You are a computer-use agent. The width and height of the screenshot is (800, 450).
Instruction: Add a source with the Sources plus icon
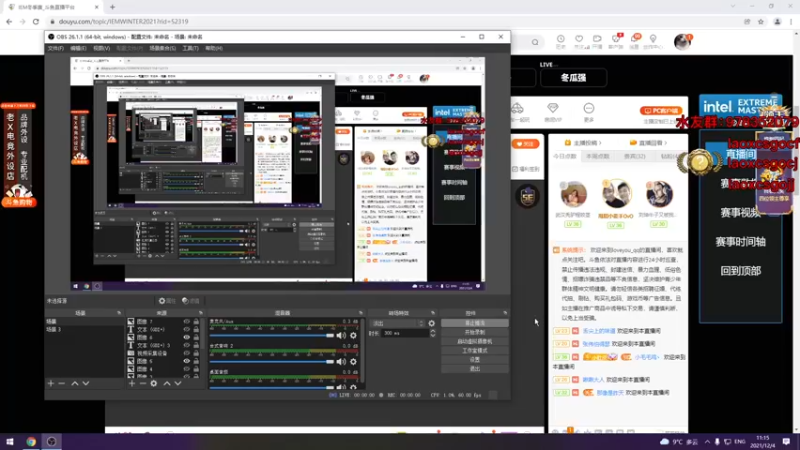click(132, 383)
